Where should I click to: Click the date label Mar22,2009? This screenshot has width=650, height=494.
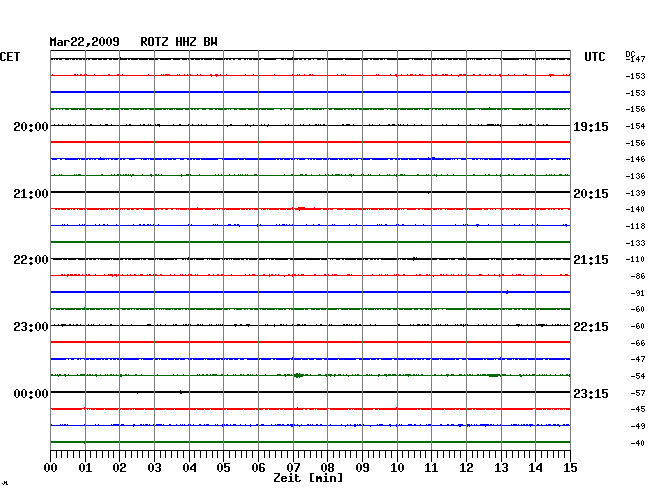click(x=85, y=42)
